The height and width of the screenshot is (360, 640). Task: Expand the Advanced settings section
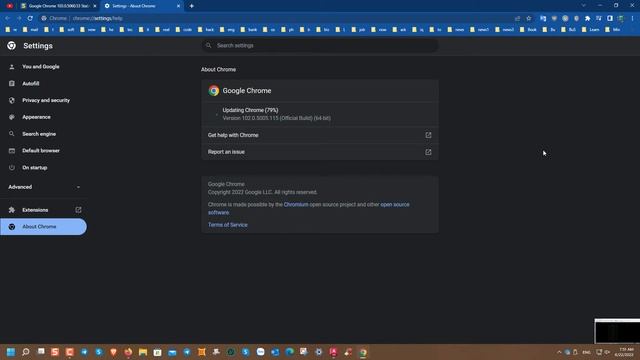[44, 187]
